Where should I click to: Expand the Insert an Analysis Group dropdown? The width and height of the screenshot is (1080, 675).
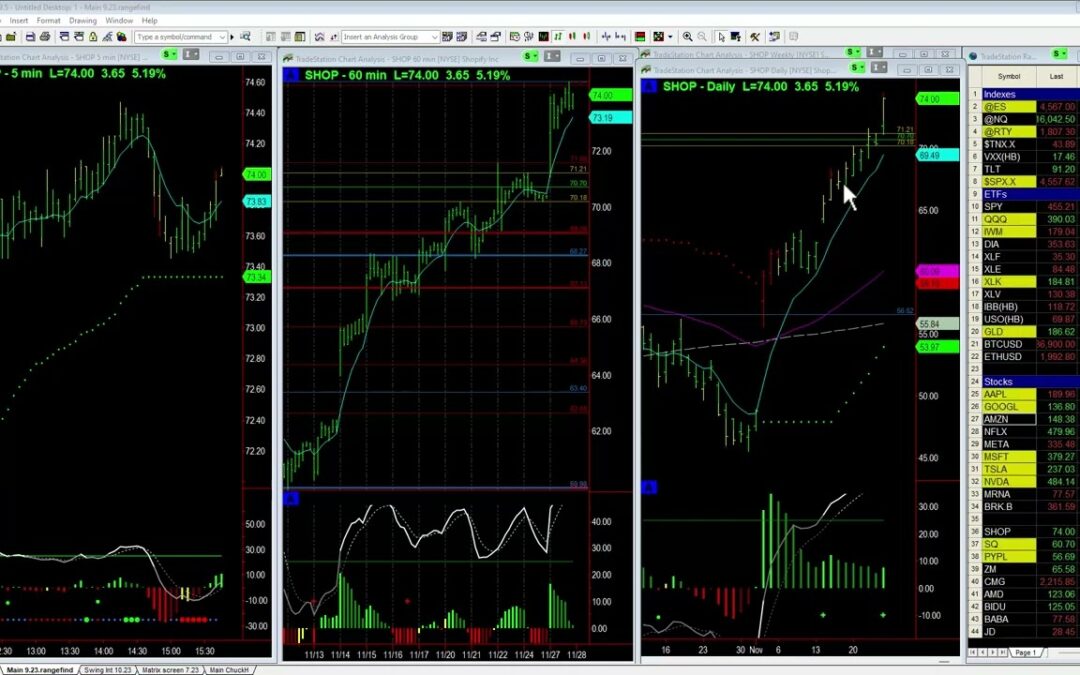coord(434,36)
